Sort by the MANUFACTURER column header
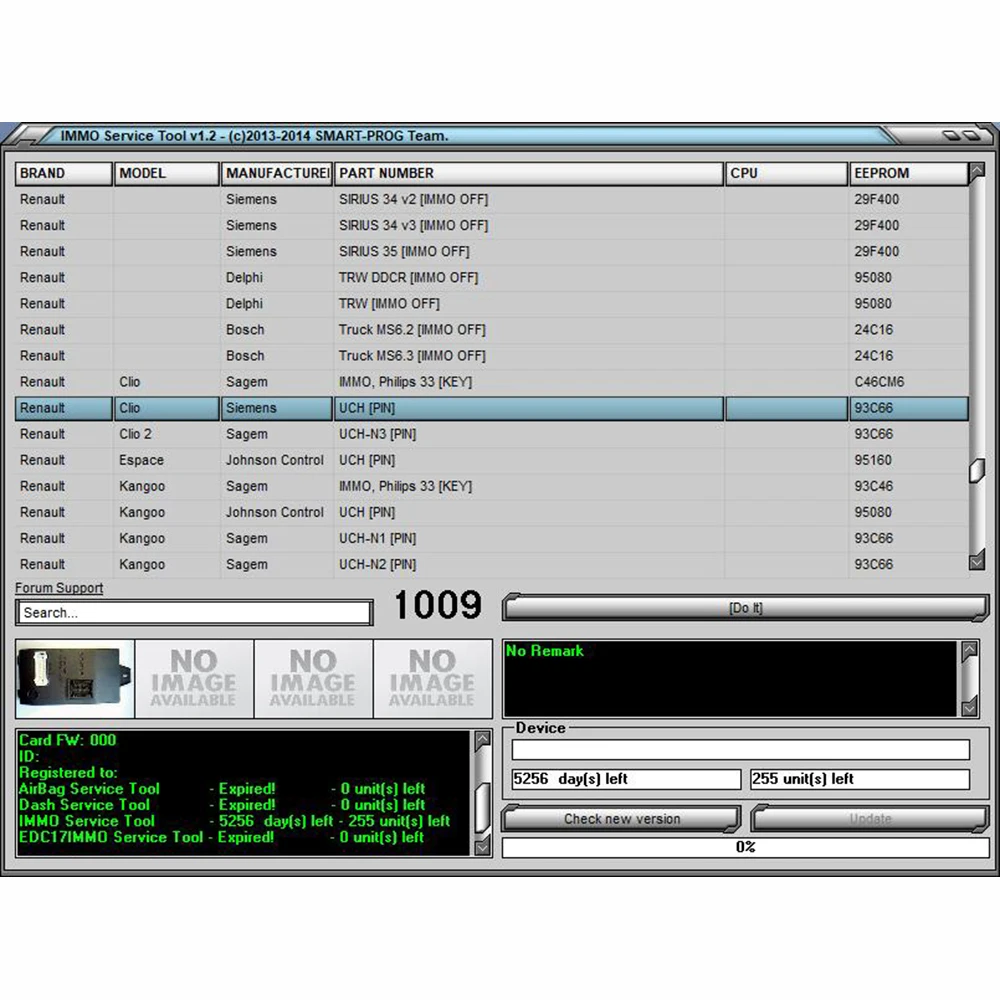This screenshot has height=1000, width=1000. [276, 173]
